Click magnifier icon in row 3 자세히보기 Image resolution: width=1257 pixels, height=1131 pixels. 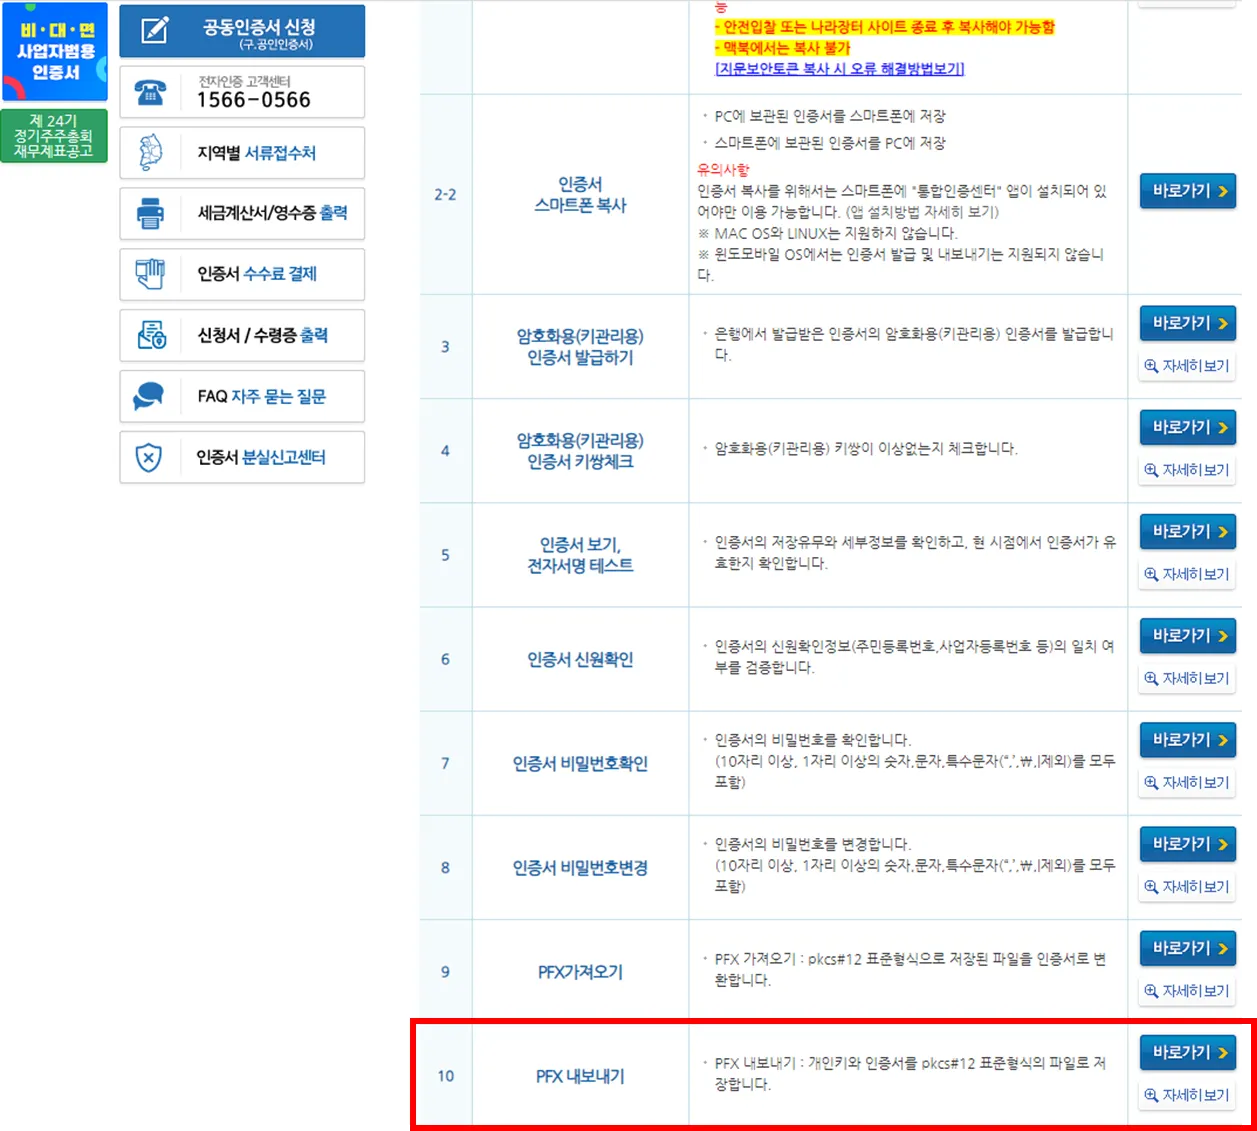coord(1151,366)
